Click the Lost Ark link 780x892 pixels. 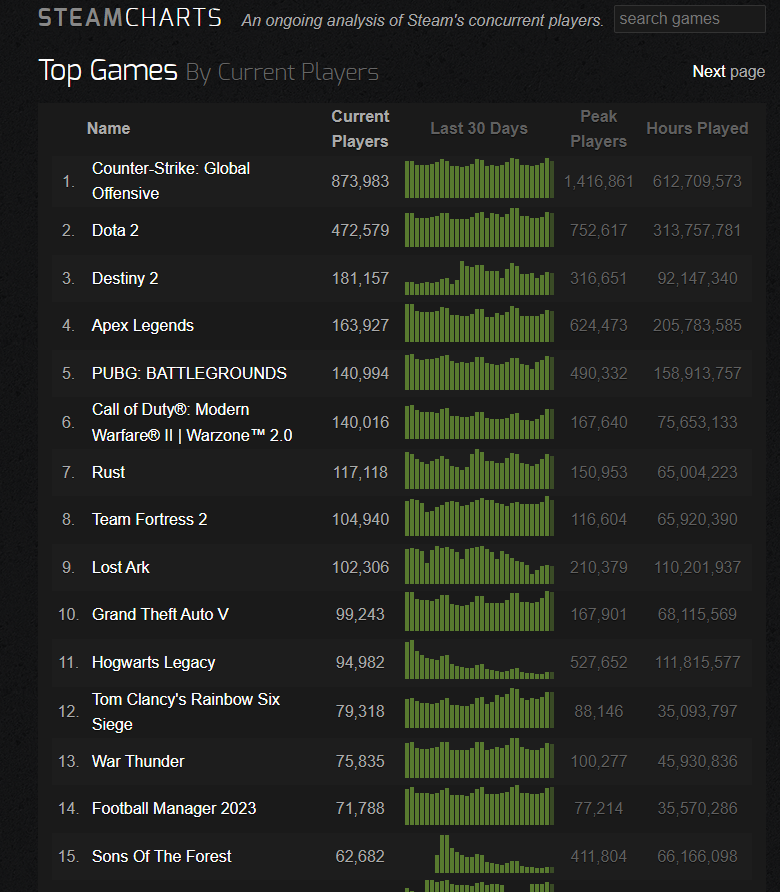120,567
